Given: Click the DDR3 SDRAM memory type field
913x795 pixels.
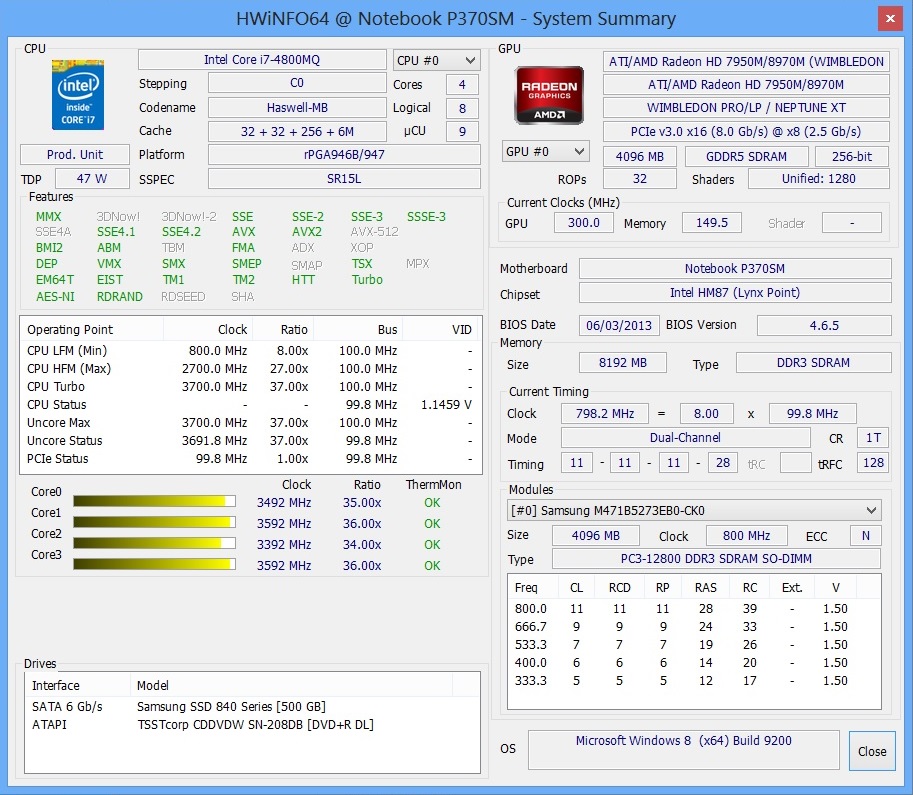Looking at the screenshot, I should 813,363.
